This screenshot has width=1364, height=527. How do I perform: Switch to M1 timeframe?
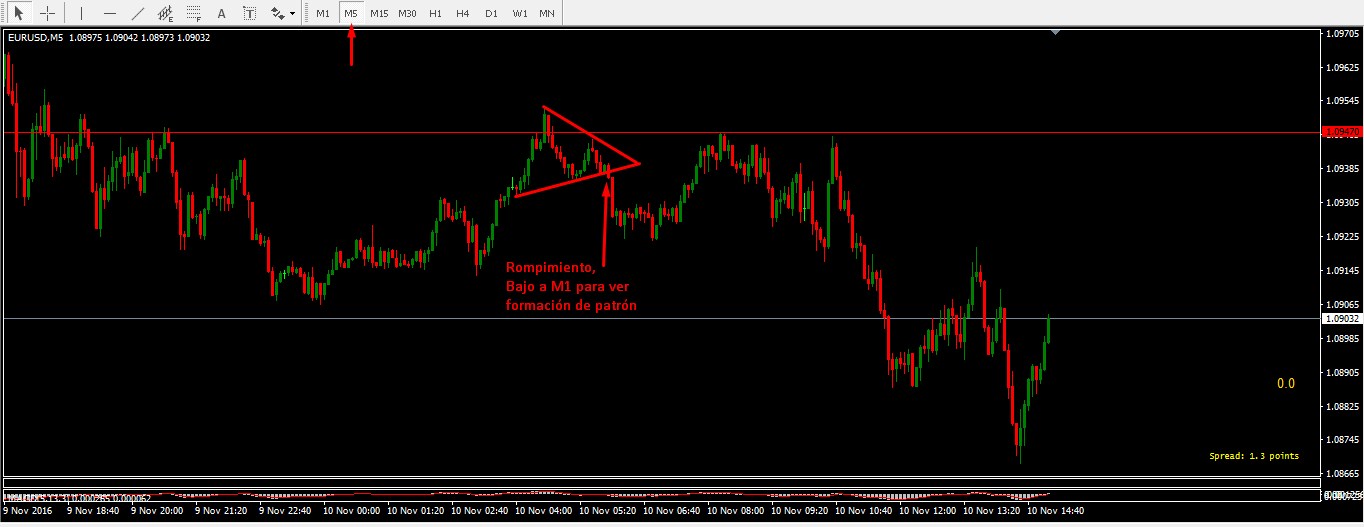322,14
